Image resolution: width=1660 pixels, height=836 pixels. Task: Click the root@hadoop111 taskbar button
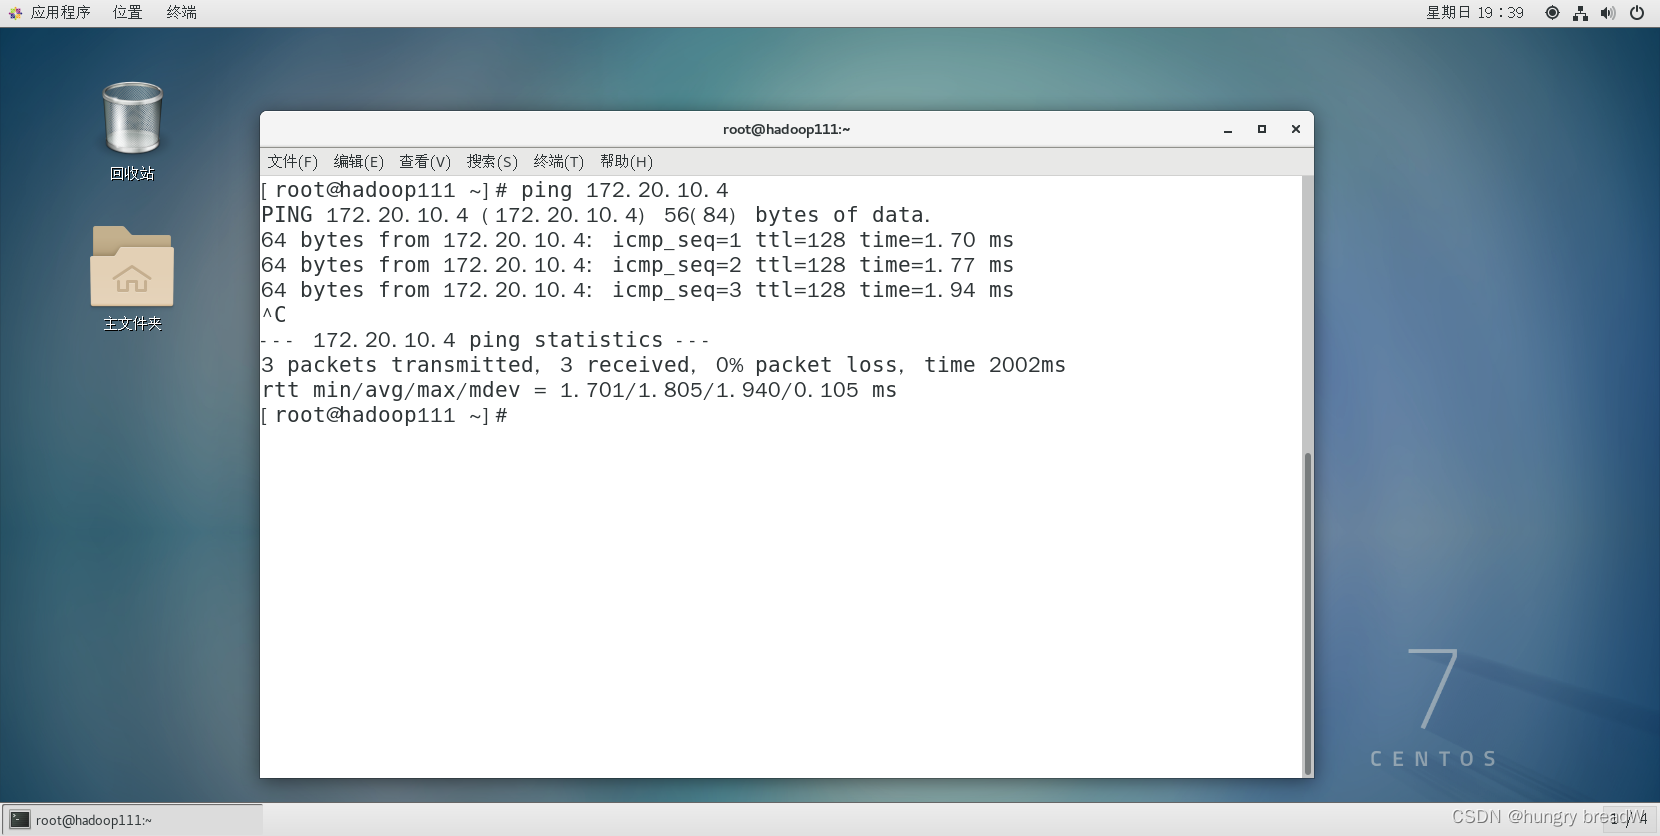(x=132, y=820)
